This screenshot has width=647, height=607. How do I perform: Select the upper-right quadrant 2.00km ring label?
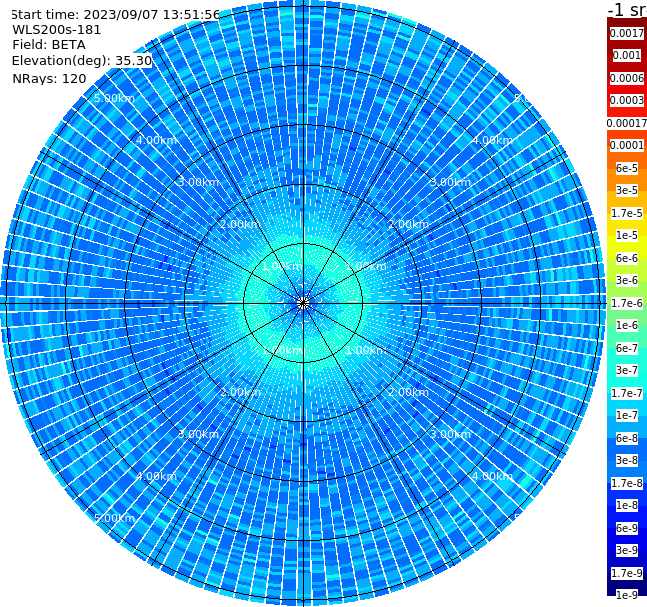pyautogui.click(x=408, y=224)
